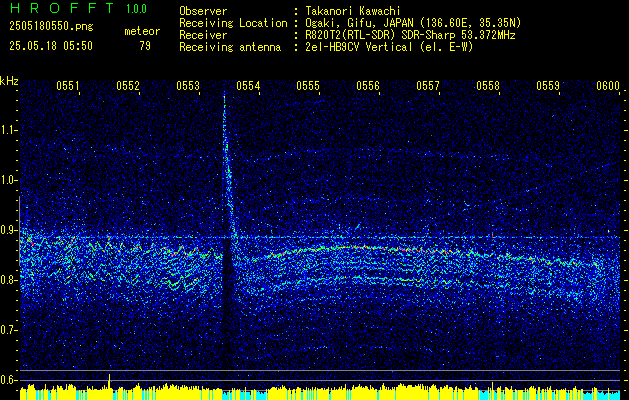
Task: Click the Receiver field label
Action: pos(203,35)
